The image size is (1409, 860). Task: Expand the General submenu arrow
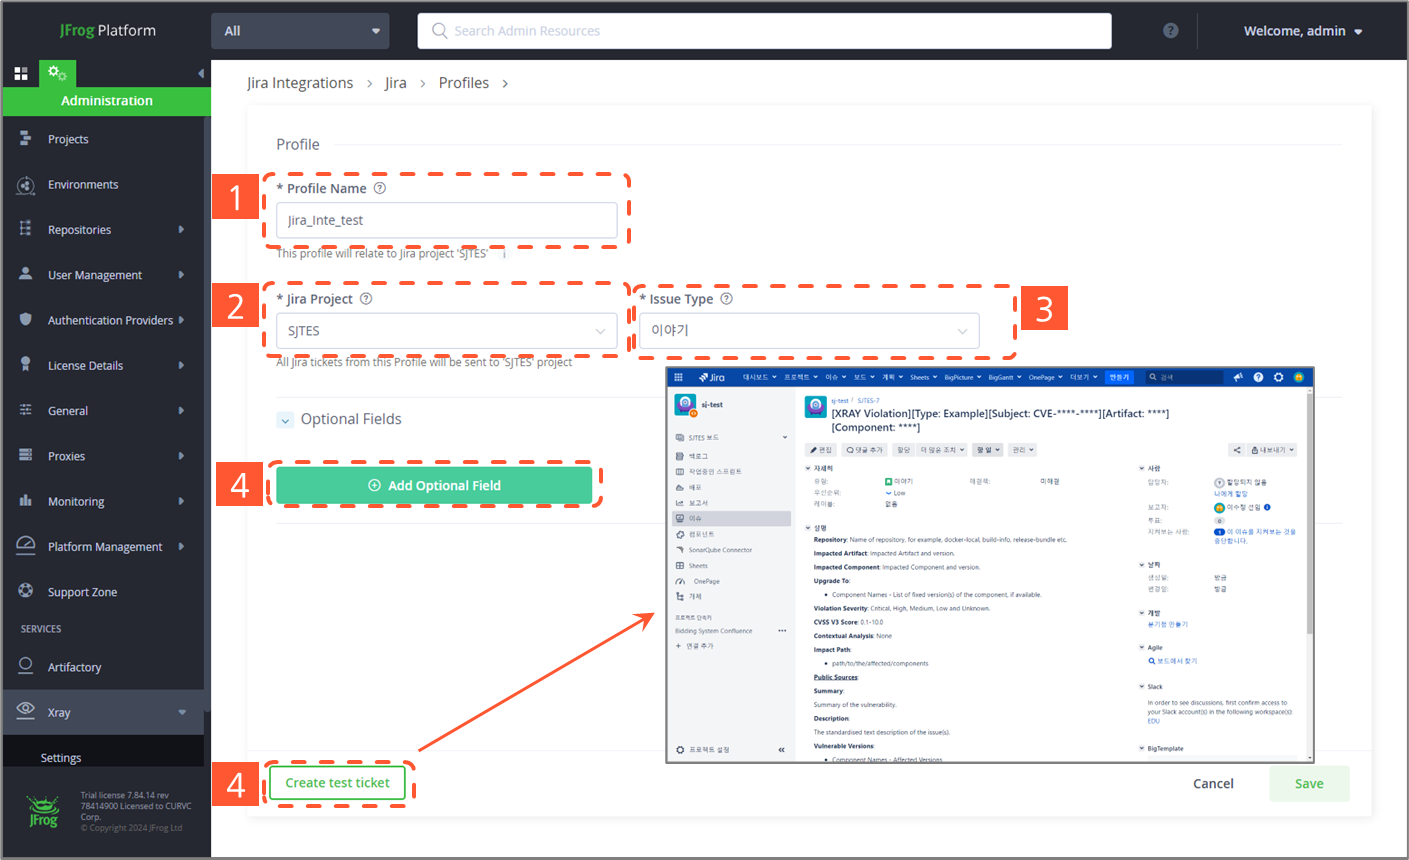coord(181,410)
